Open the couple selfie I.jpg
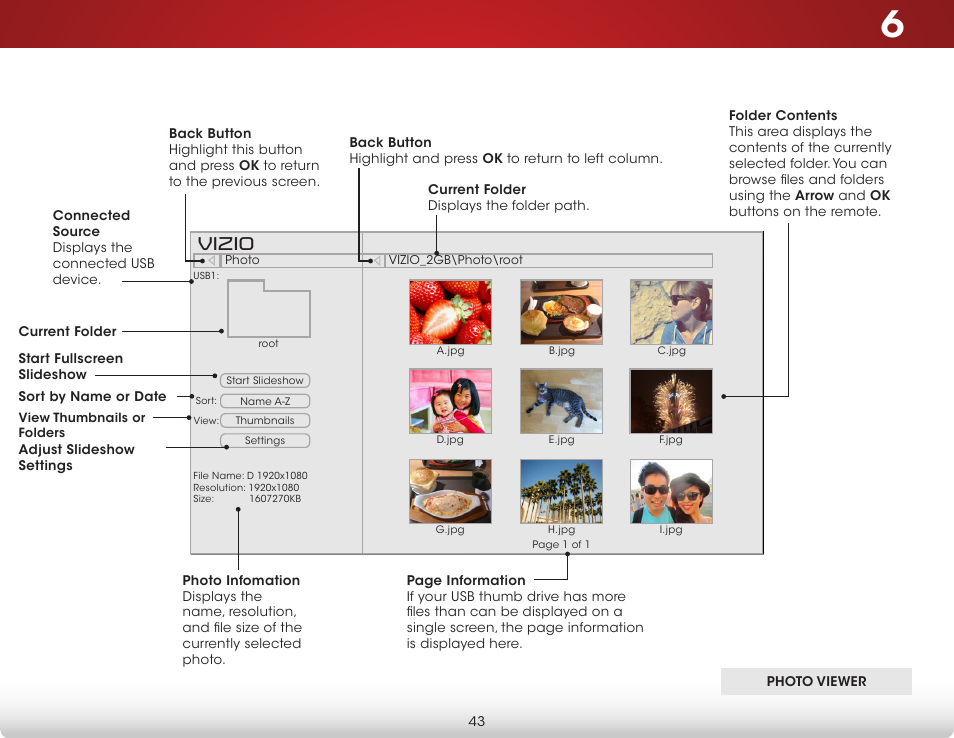Viewport: 954px width, 738px height. [671, 491]
